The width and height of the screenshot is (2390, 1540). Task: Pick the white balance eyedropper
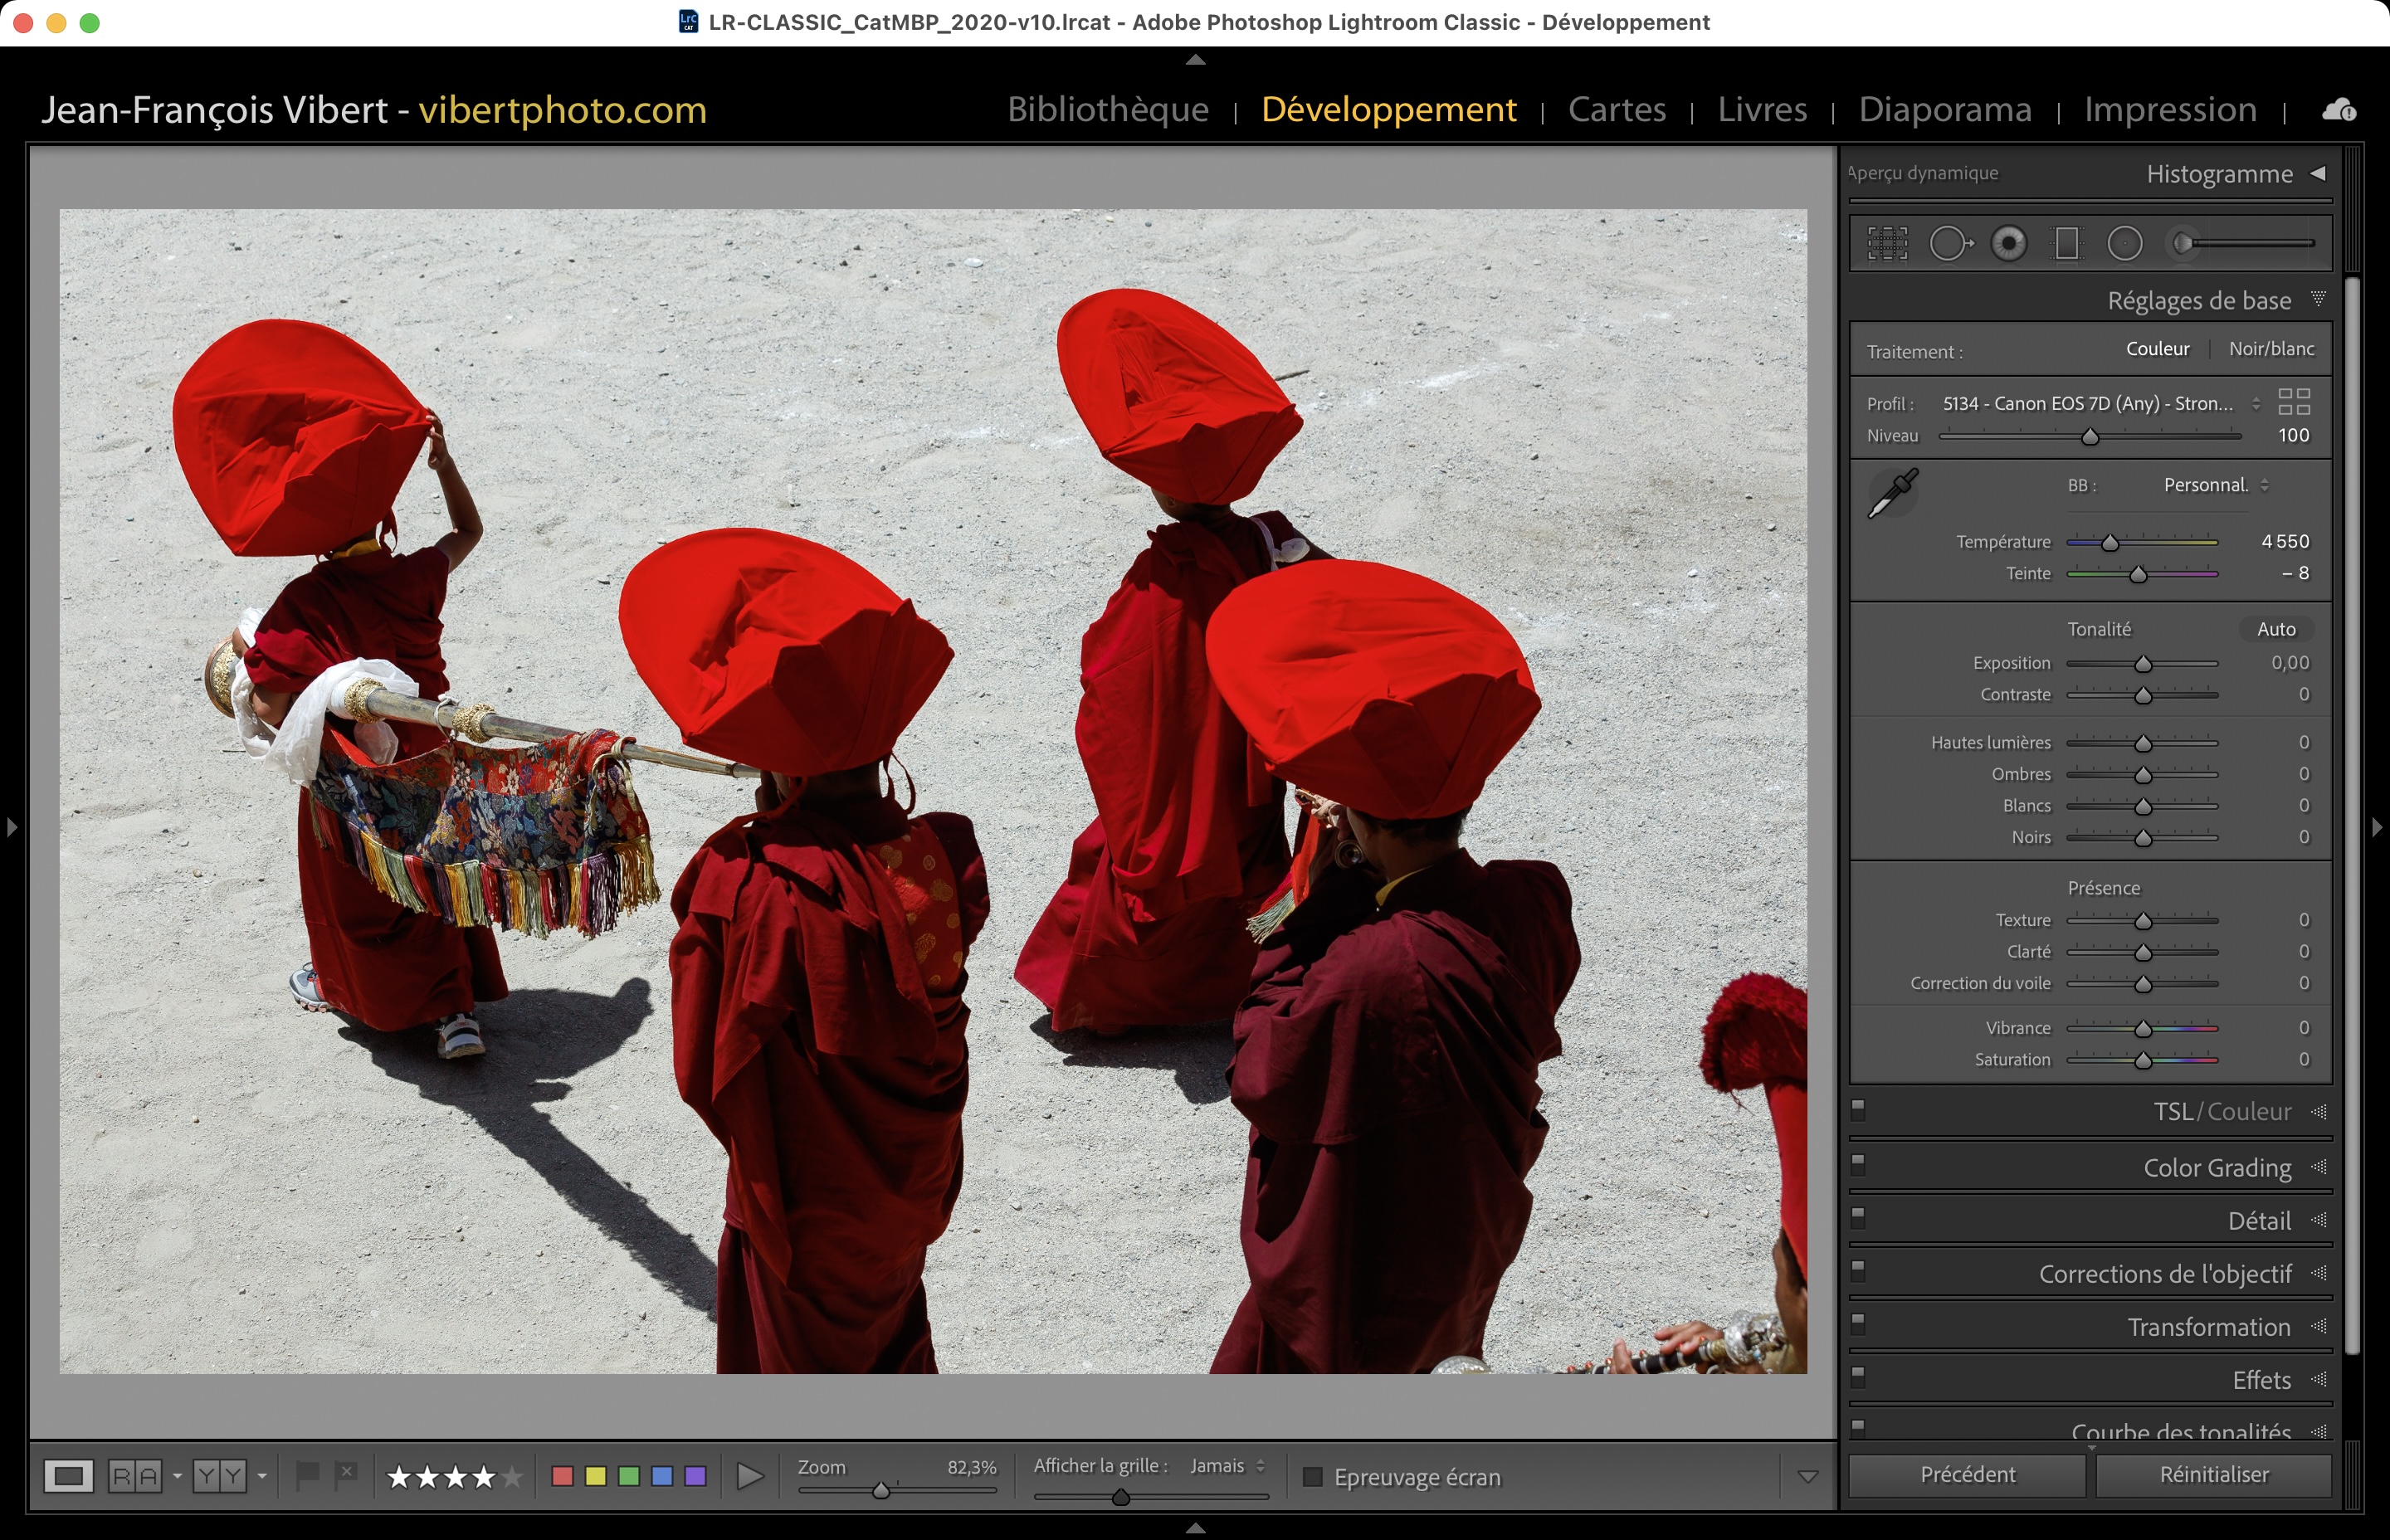point(1892,493)
